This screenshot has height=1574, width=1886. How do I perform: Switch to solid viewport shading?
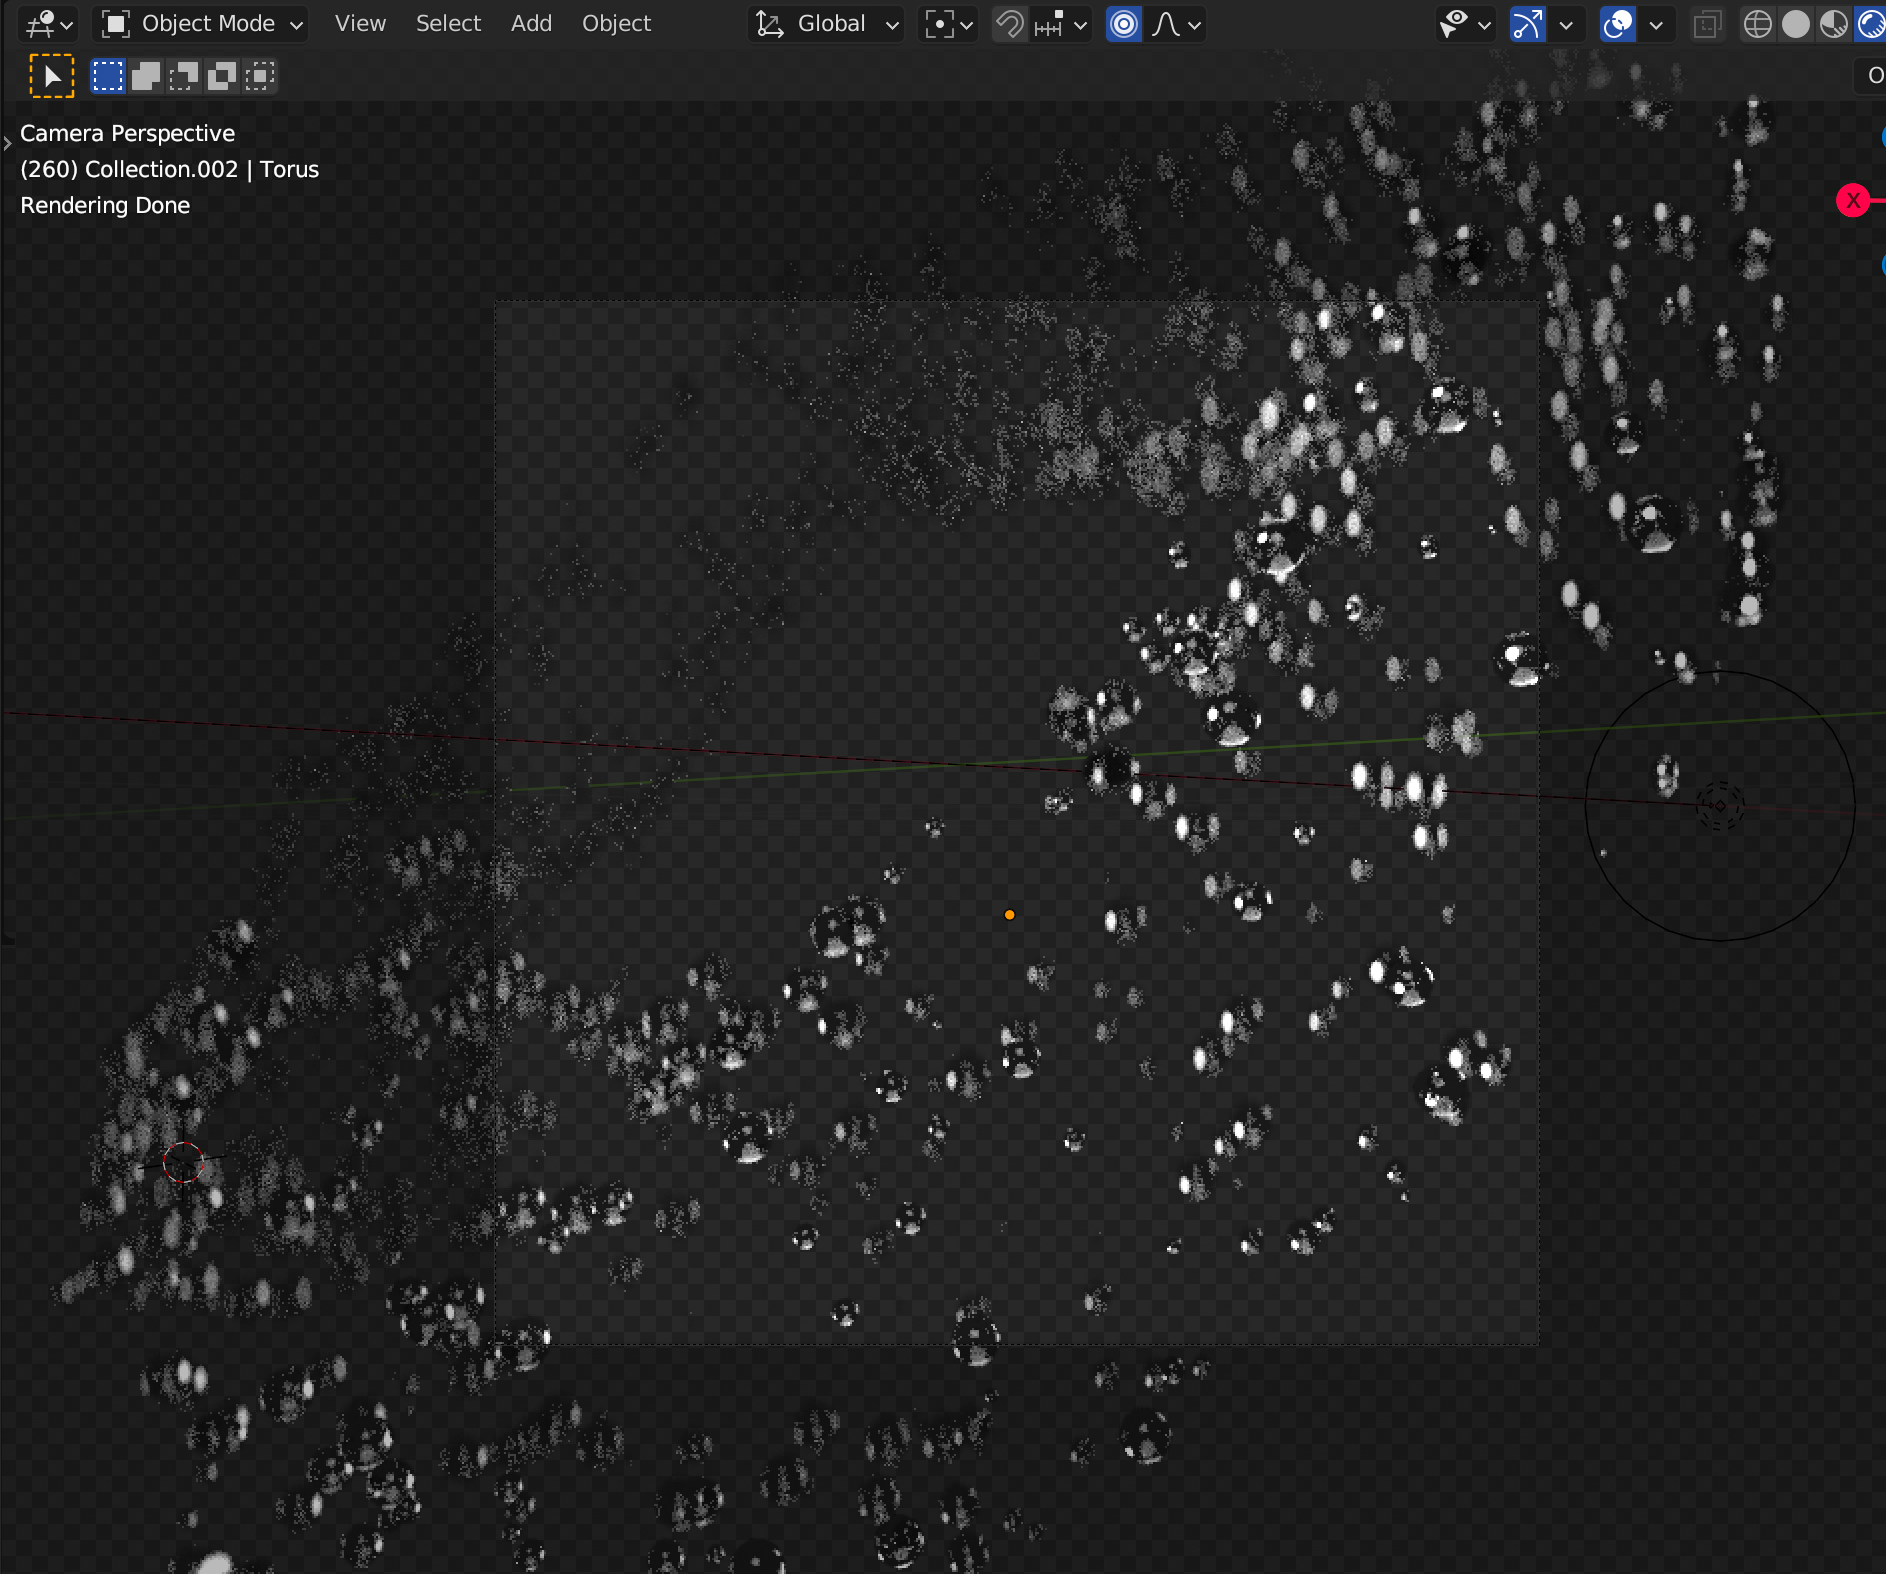[x=1796, y=24]
